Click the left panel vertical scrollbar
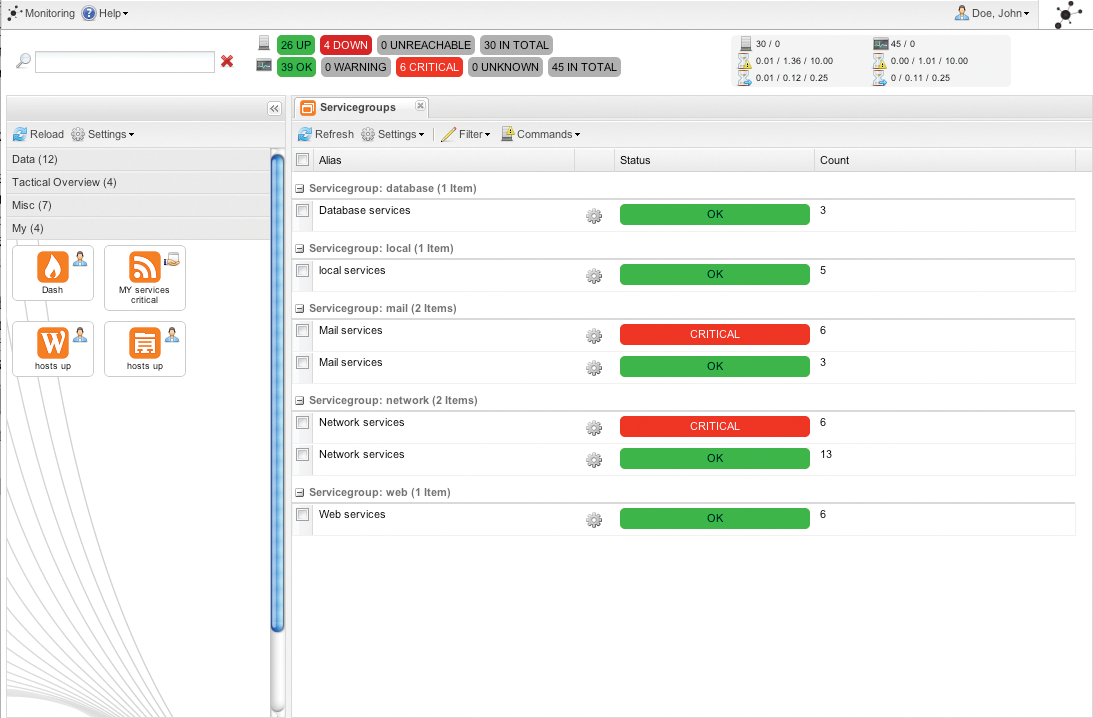This screenshot has width=1093, height=718. pos(278,390)
